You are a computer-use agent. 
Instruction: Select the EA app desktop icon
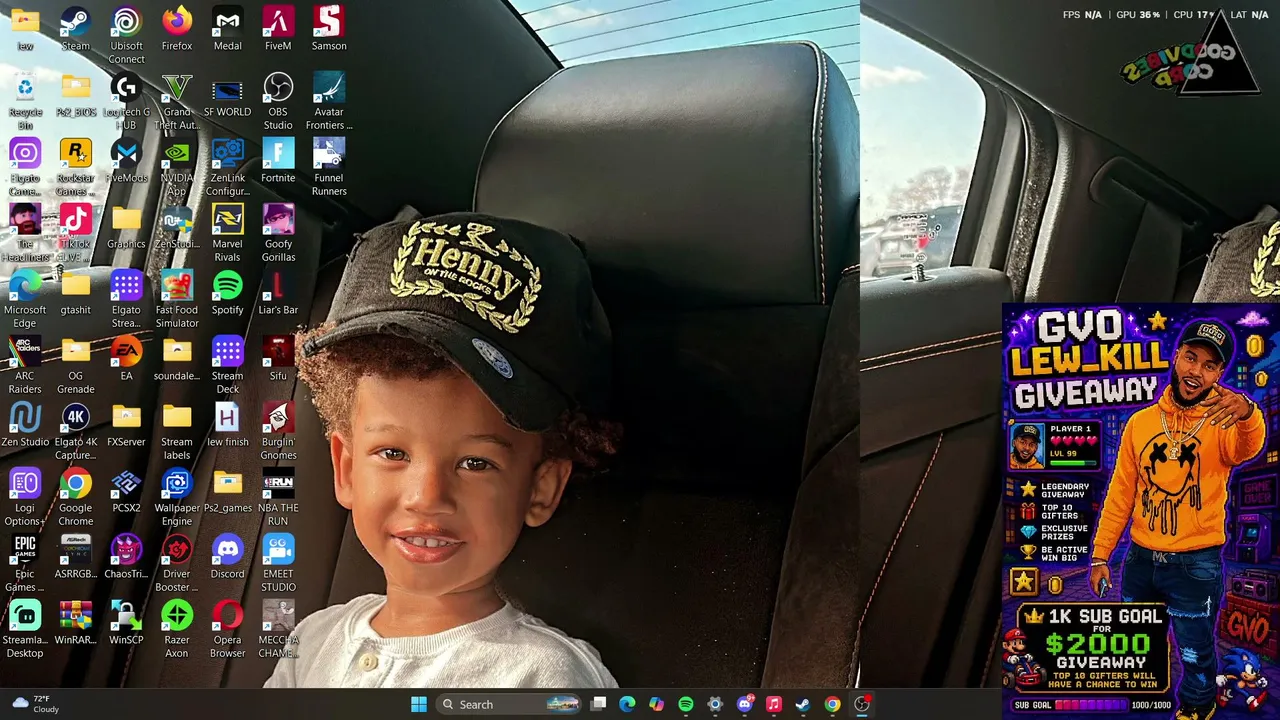(126, 359)
